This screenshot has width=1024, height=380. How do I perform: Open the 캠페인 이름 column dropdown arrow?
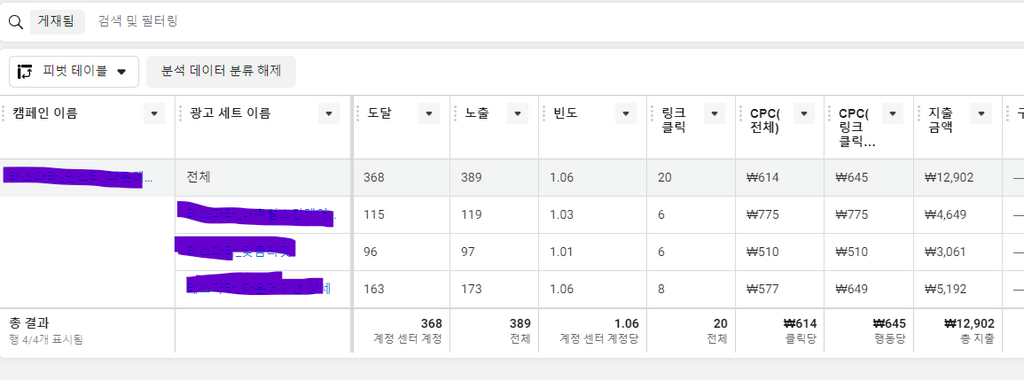tap(154, 114)
